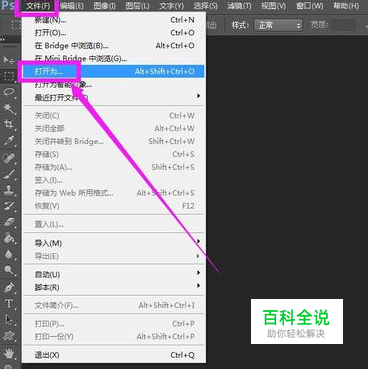
Task: Open the 帮助(H) menu
Action: [346, 6]
